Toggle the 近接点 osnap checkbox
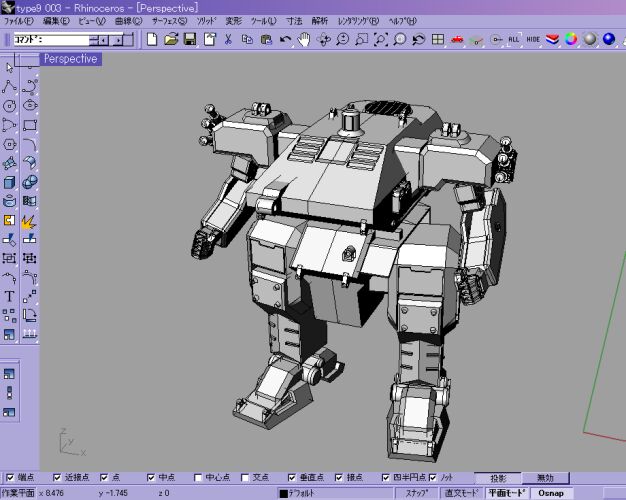626x500 pixels. 57,477
